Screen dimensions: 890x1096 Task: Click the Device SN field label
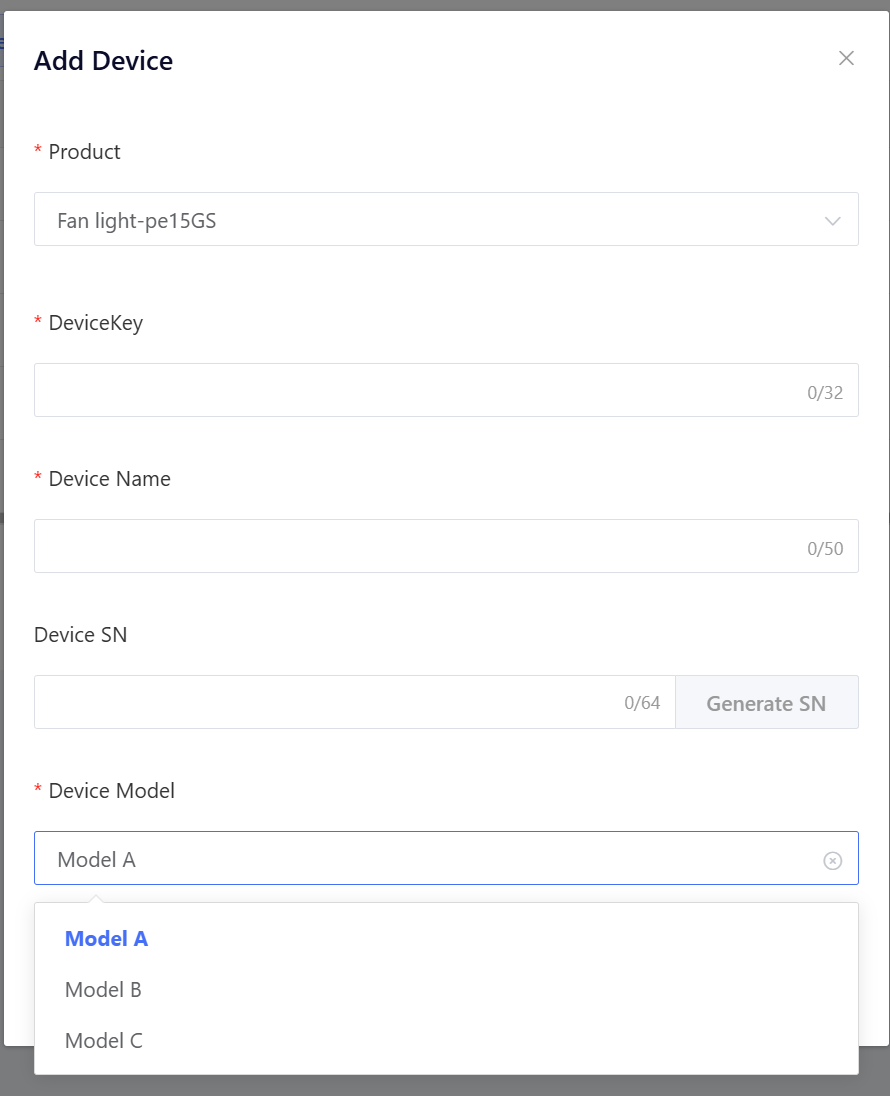point(80,635)
